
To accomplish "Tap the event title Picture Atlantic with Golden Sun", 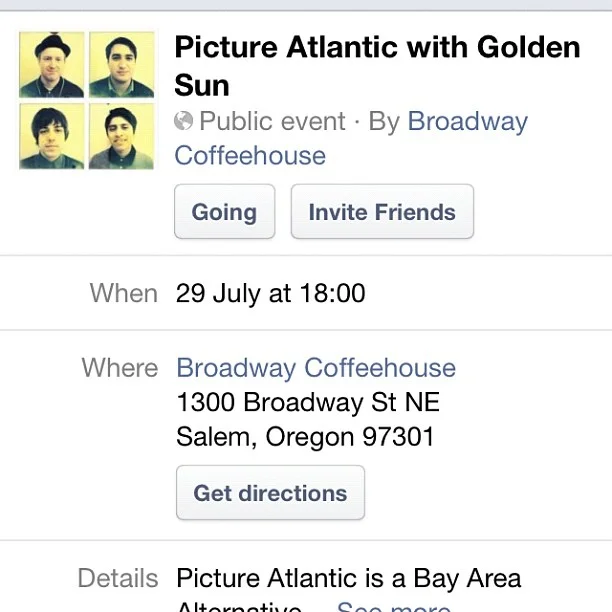I will click(377, 66).
